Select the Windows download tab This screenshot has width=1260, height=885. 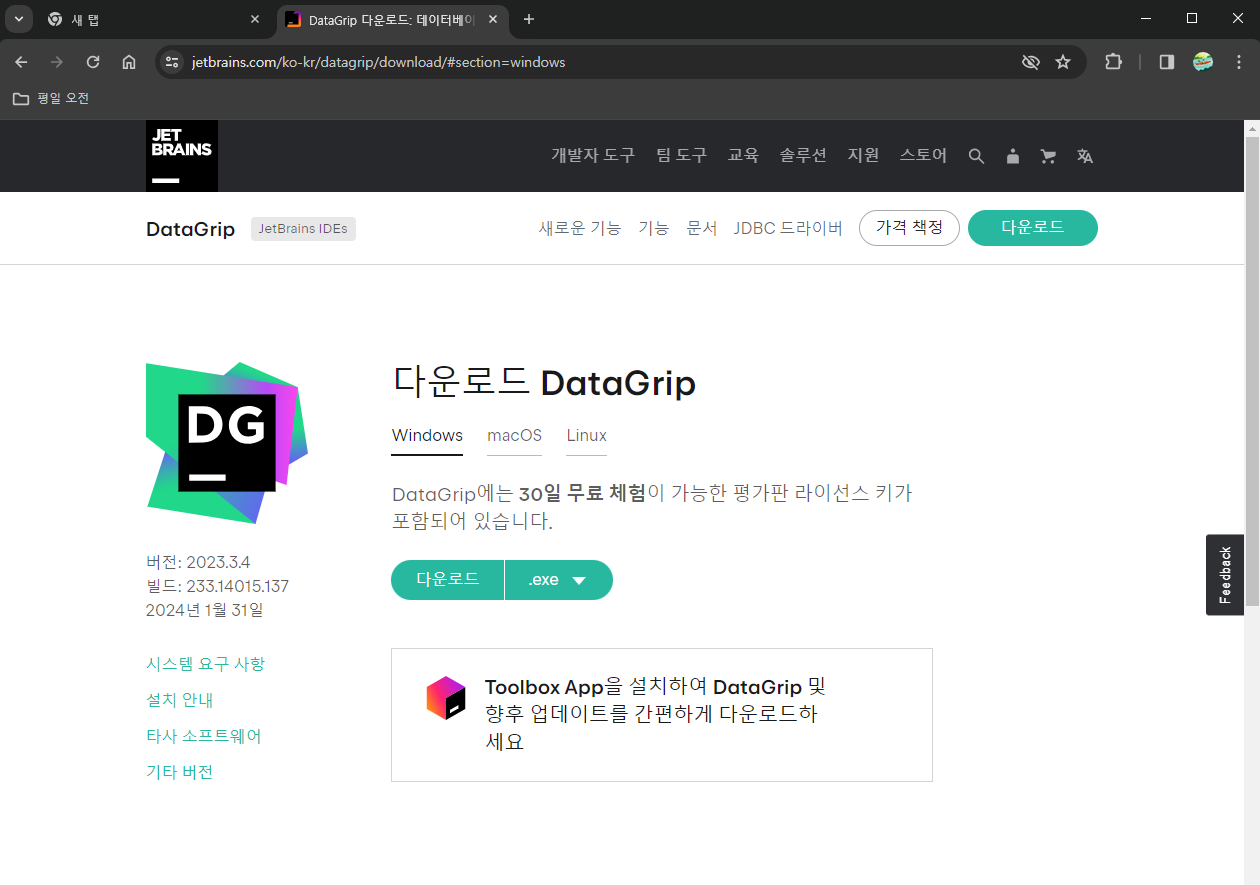(427, 436)
